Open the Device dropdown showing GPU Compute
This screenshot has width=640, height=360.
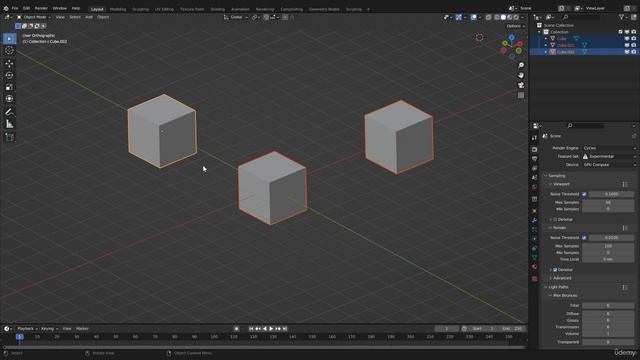609,164
